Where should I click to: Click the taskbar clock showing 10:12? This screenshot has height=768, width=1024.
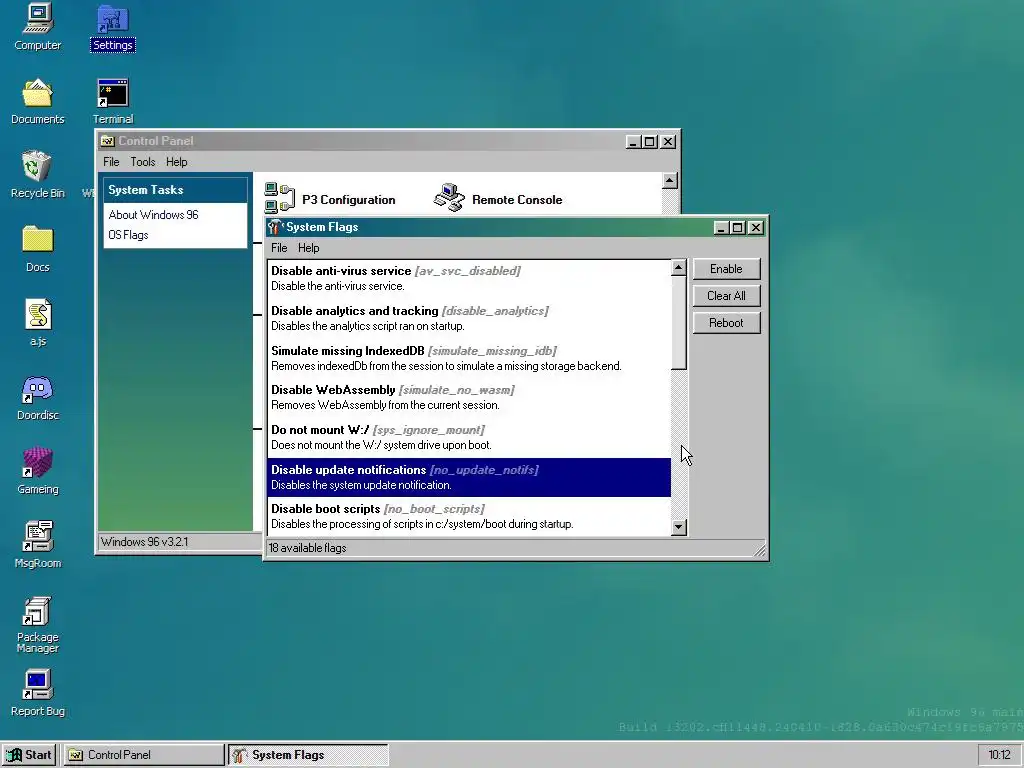(999, 755)
